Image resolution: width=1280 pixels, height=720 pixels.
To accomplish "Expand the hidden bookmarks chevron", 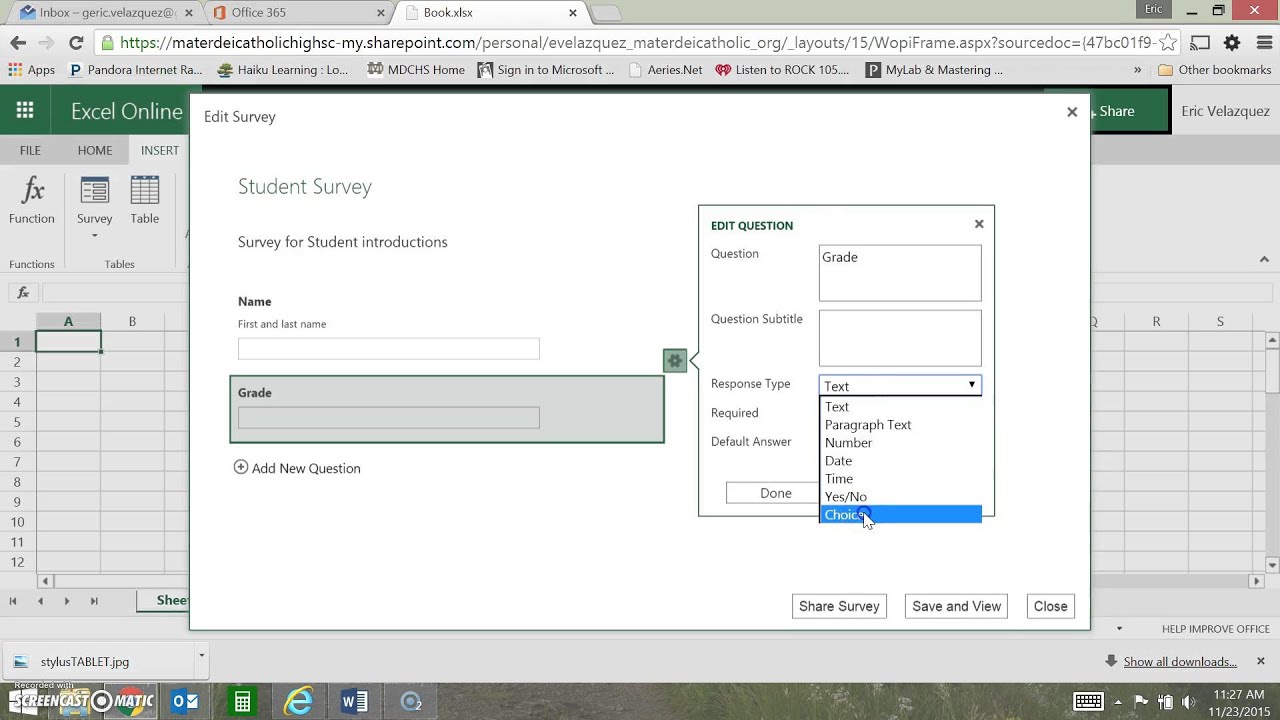I will pyautogui.click(x=1137, y=70).
